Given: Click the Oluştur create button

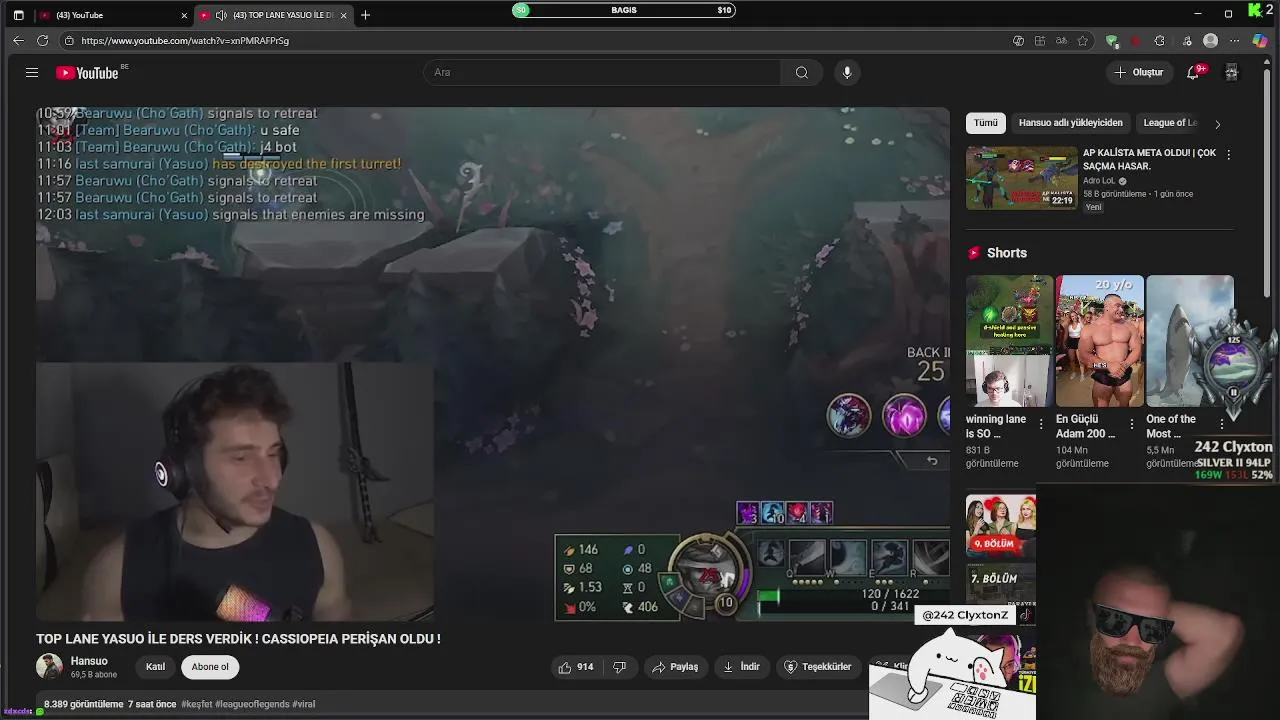Looking at the screenshot, I should pos(1138,72).
